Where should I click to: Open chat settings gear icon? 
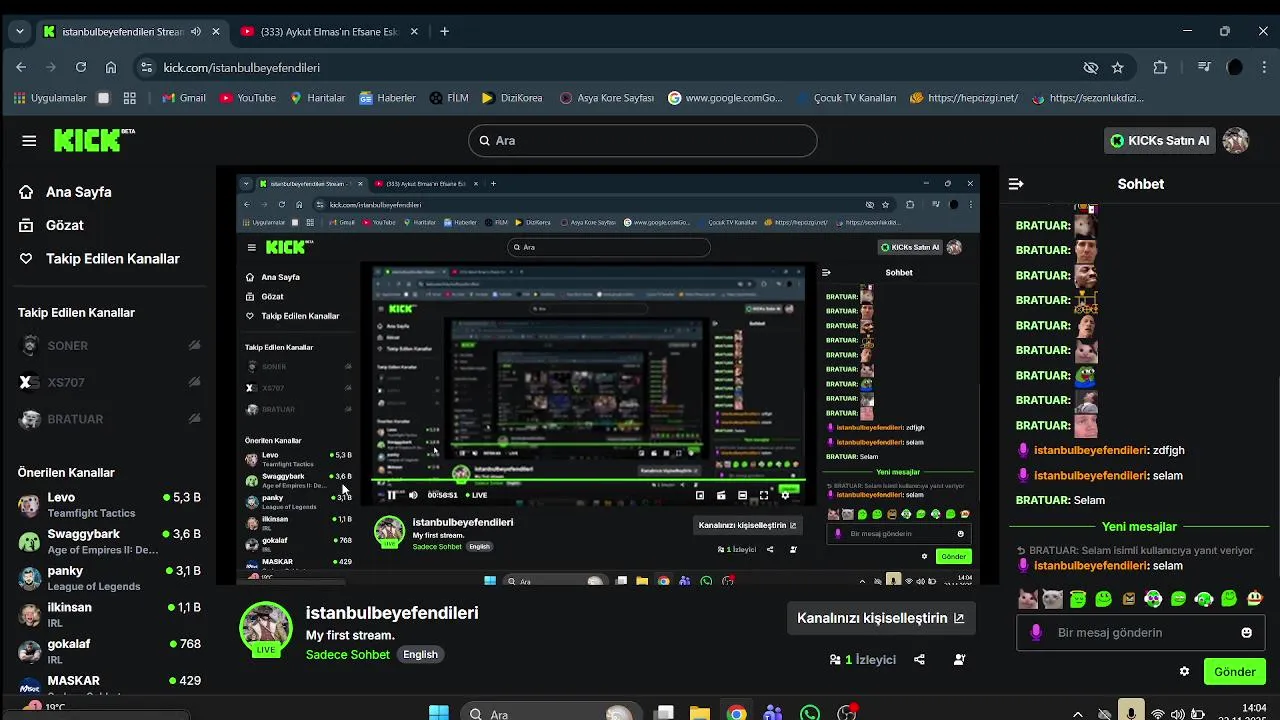point(1184,672)
